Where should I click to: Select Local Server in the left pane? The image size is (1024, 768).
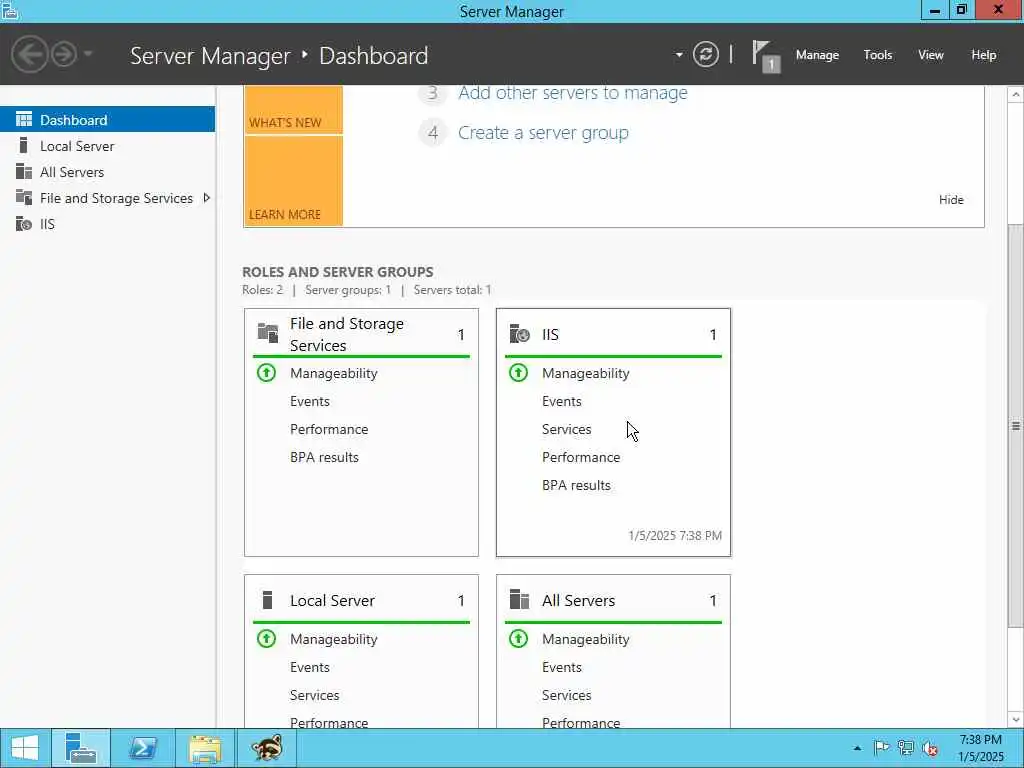tap(107, 146)
